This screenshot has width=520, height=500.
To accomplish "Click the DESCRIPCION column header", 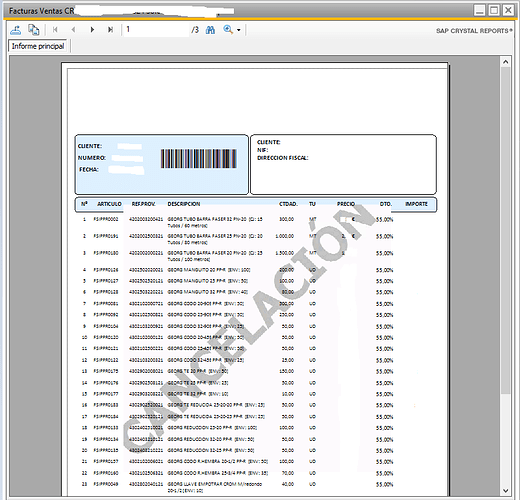I will click(184, 204).
